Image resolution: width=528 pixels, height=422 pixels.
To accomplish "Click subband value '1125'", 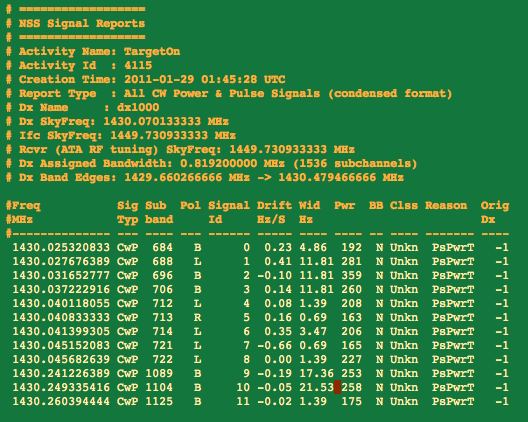I will coord(159,401).
